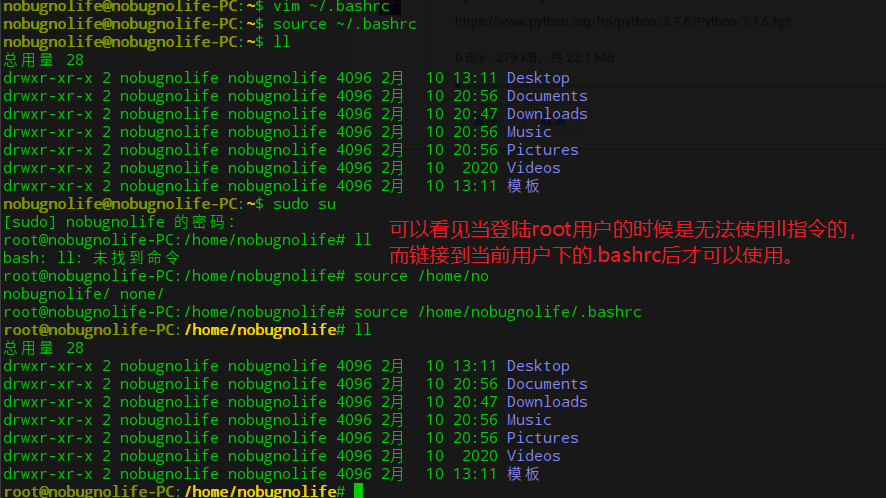
Task: Click the 'none/' tab-completion suggestion
Action: click(x=142, y=294)
